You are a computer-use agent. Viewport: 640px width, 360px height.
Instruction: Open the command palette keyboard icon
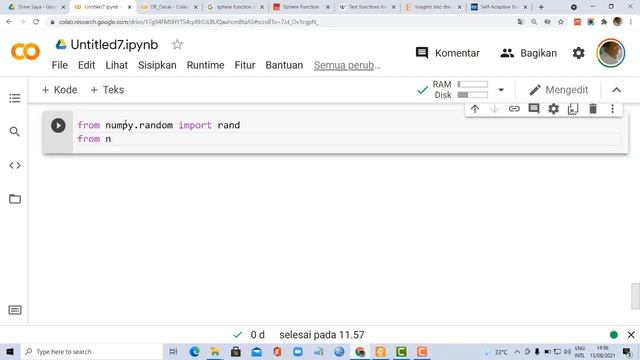(x=15, y=310)
